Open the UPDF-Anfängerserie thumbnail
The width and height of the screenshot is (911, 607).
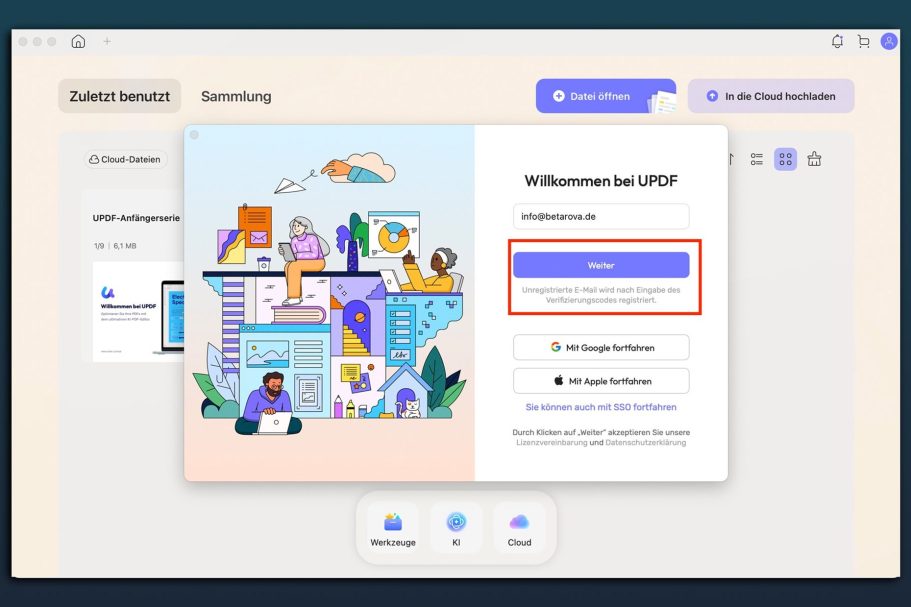138,311
